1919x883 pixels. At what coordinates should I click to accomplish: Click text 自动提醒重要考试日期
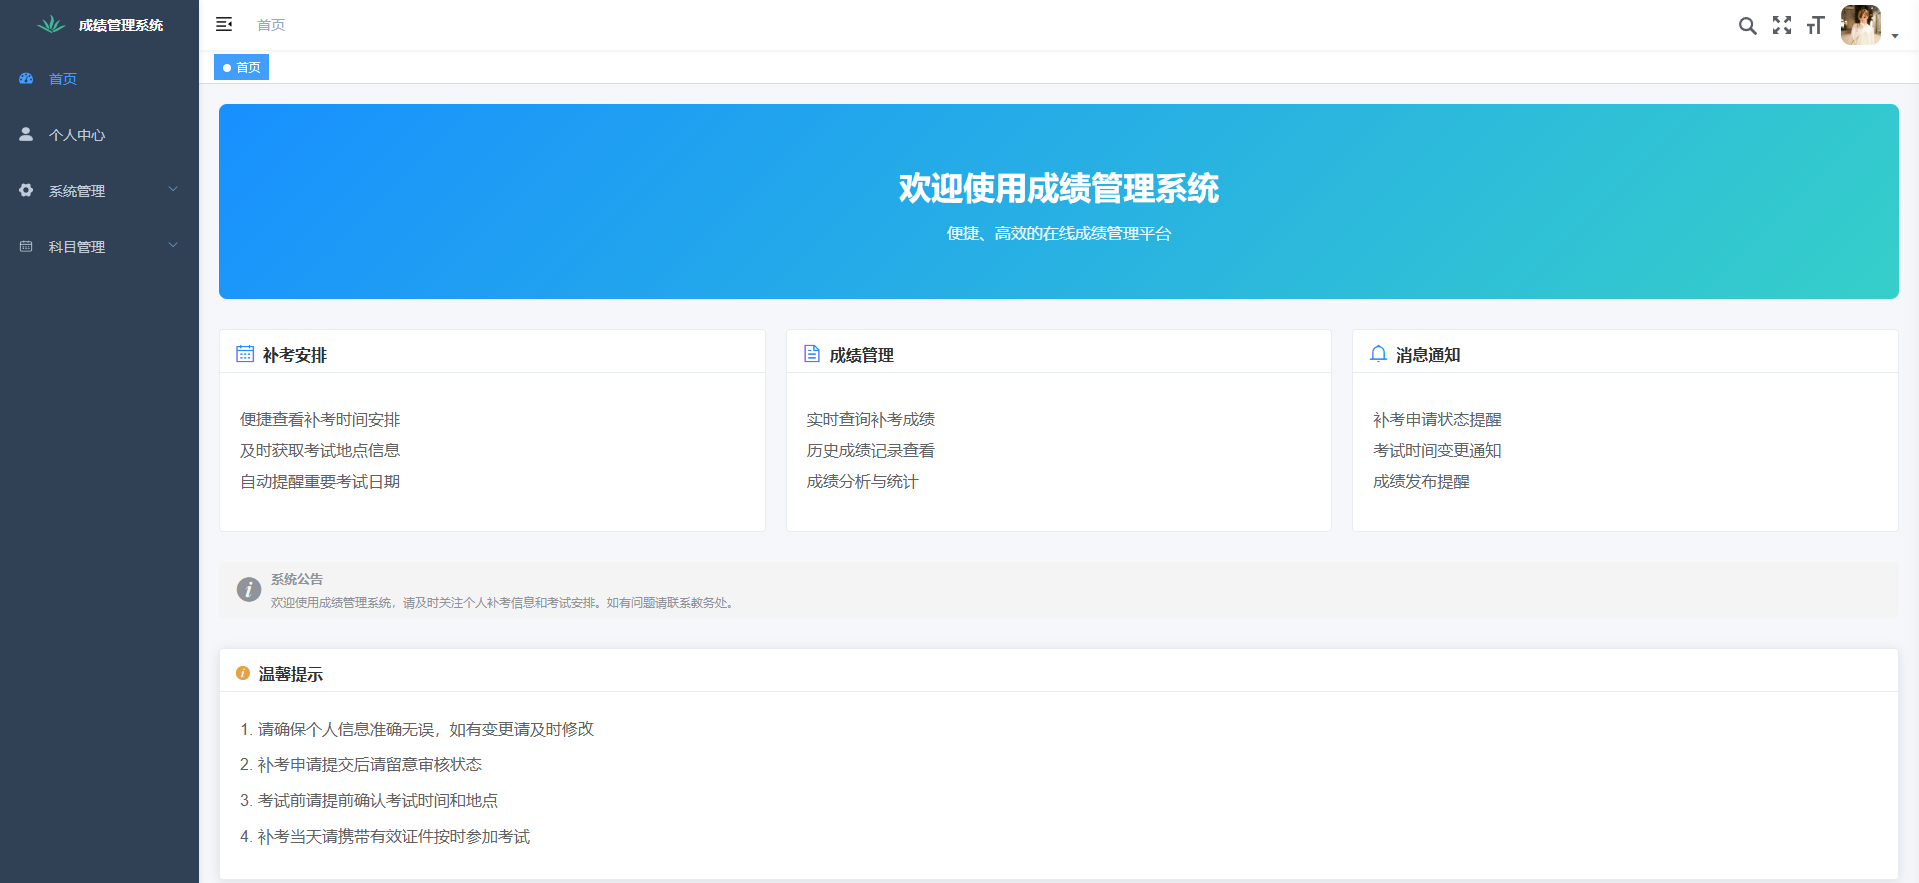click(x=320, y=482)
